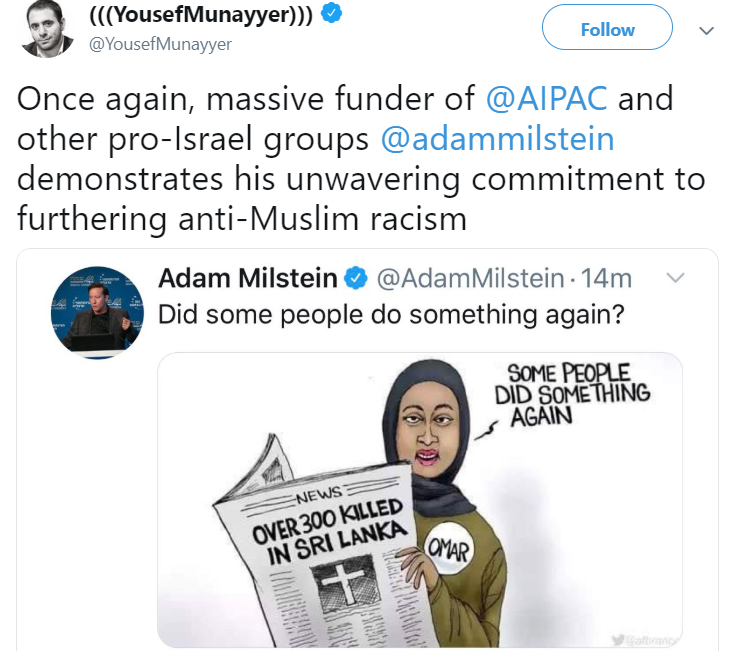
Task: Open the @AIPAC mention link
Action: click(x=546, y=98)
